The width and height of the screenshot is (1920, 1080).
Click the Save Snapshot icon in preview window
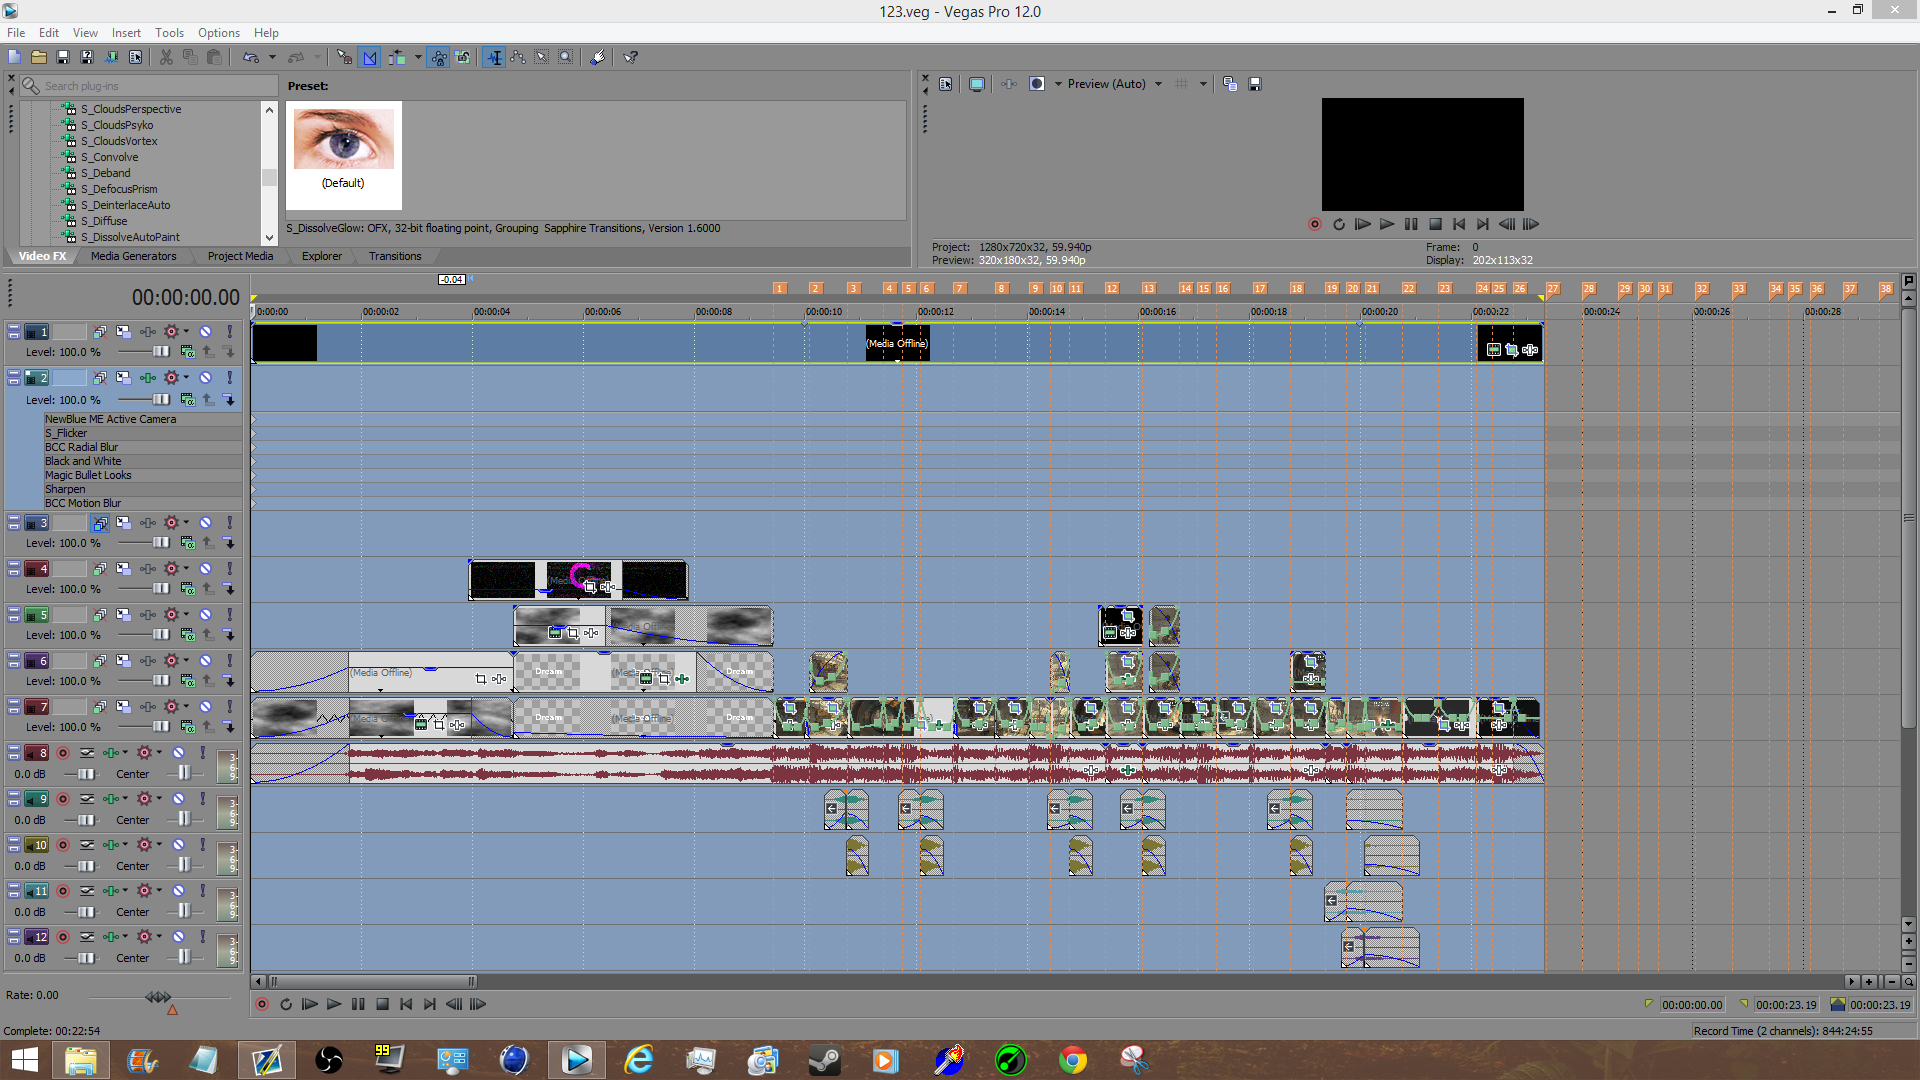(x=1255, y=84)
